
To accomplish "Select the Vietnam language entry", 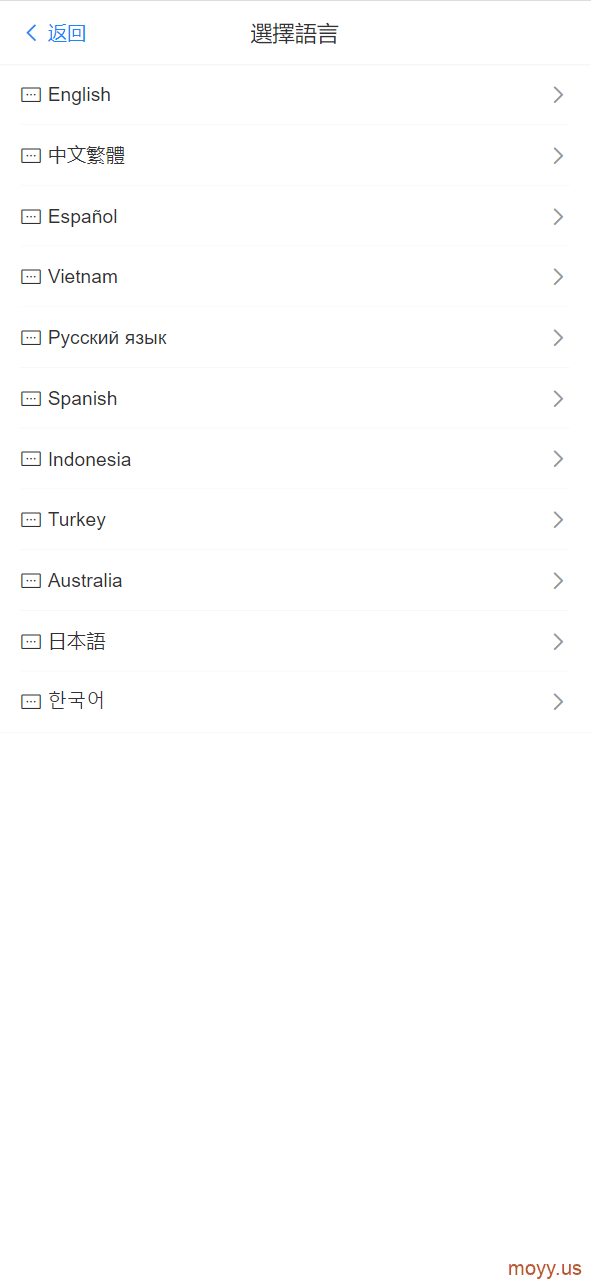I will click(295, 277).
